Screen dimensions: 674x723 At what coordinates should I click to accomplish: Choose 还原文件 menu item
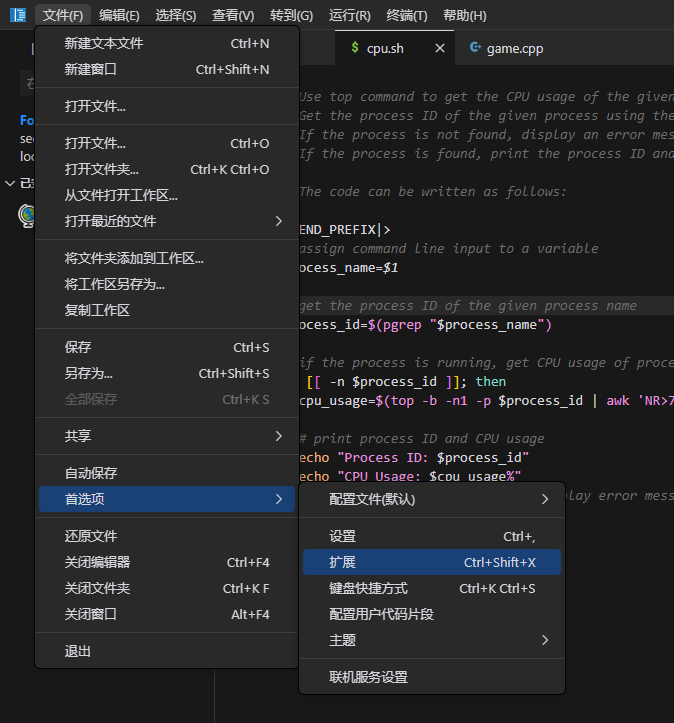tap(167, 536)
